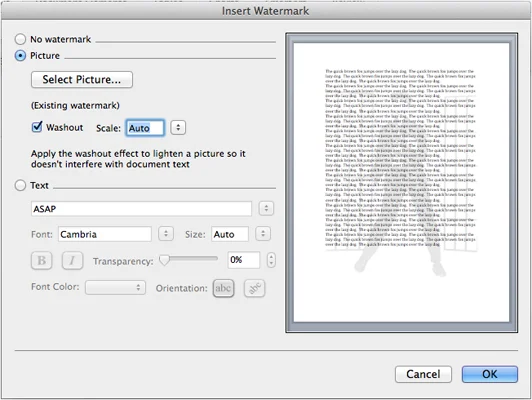Viewport: 532px width, 400px height.
Task: Open the Font Color dropdown
Action: tap(115, 287)
